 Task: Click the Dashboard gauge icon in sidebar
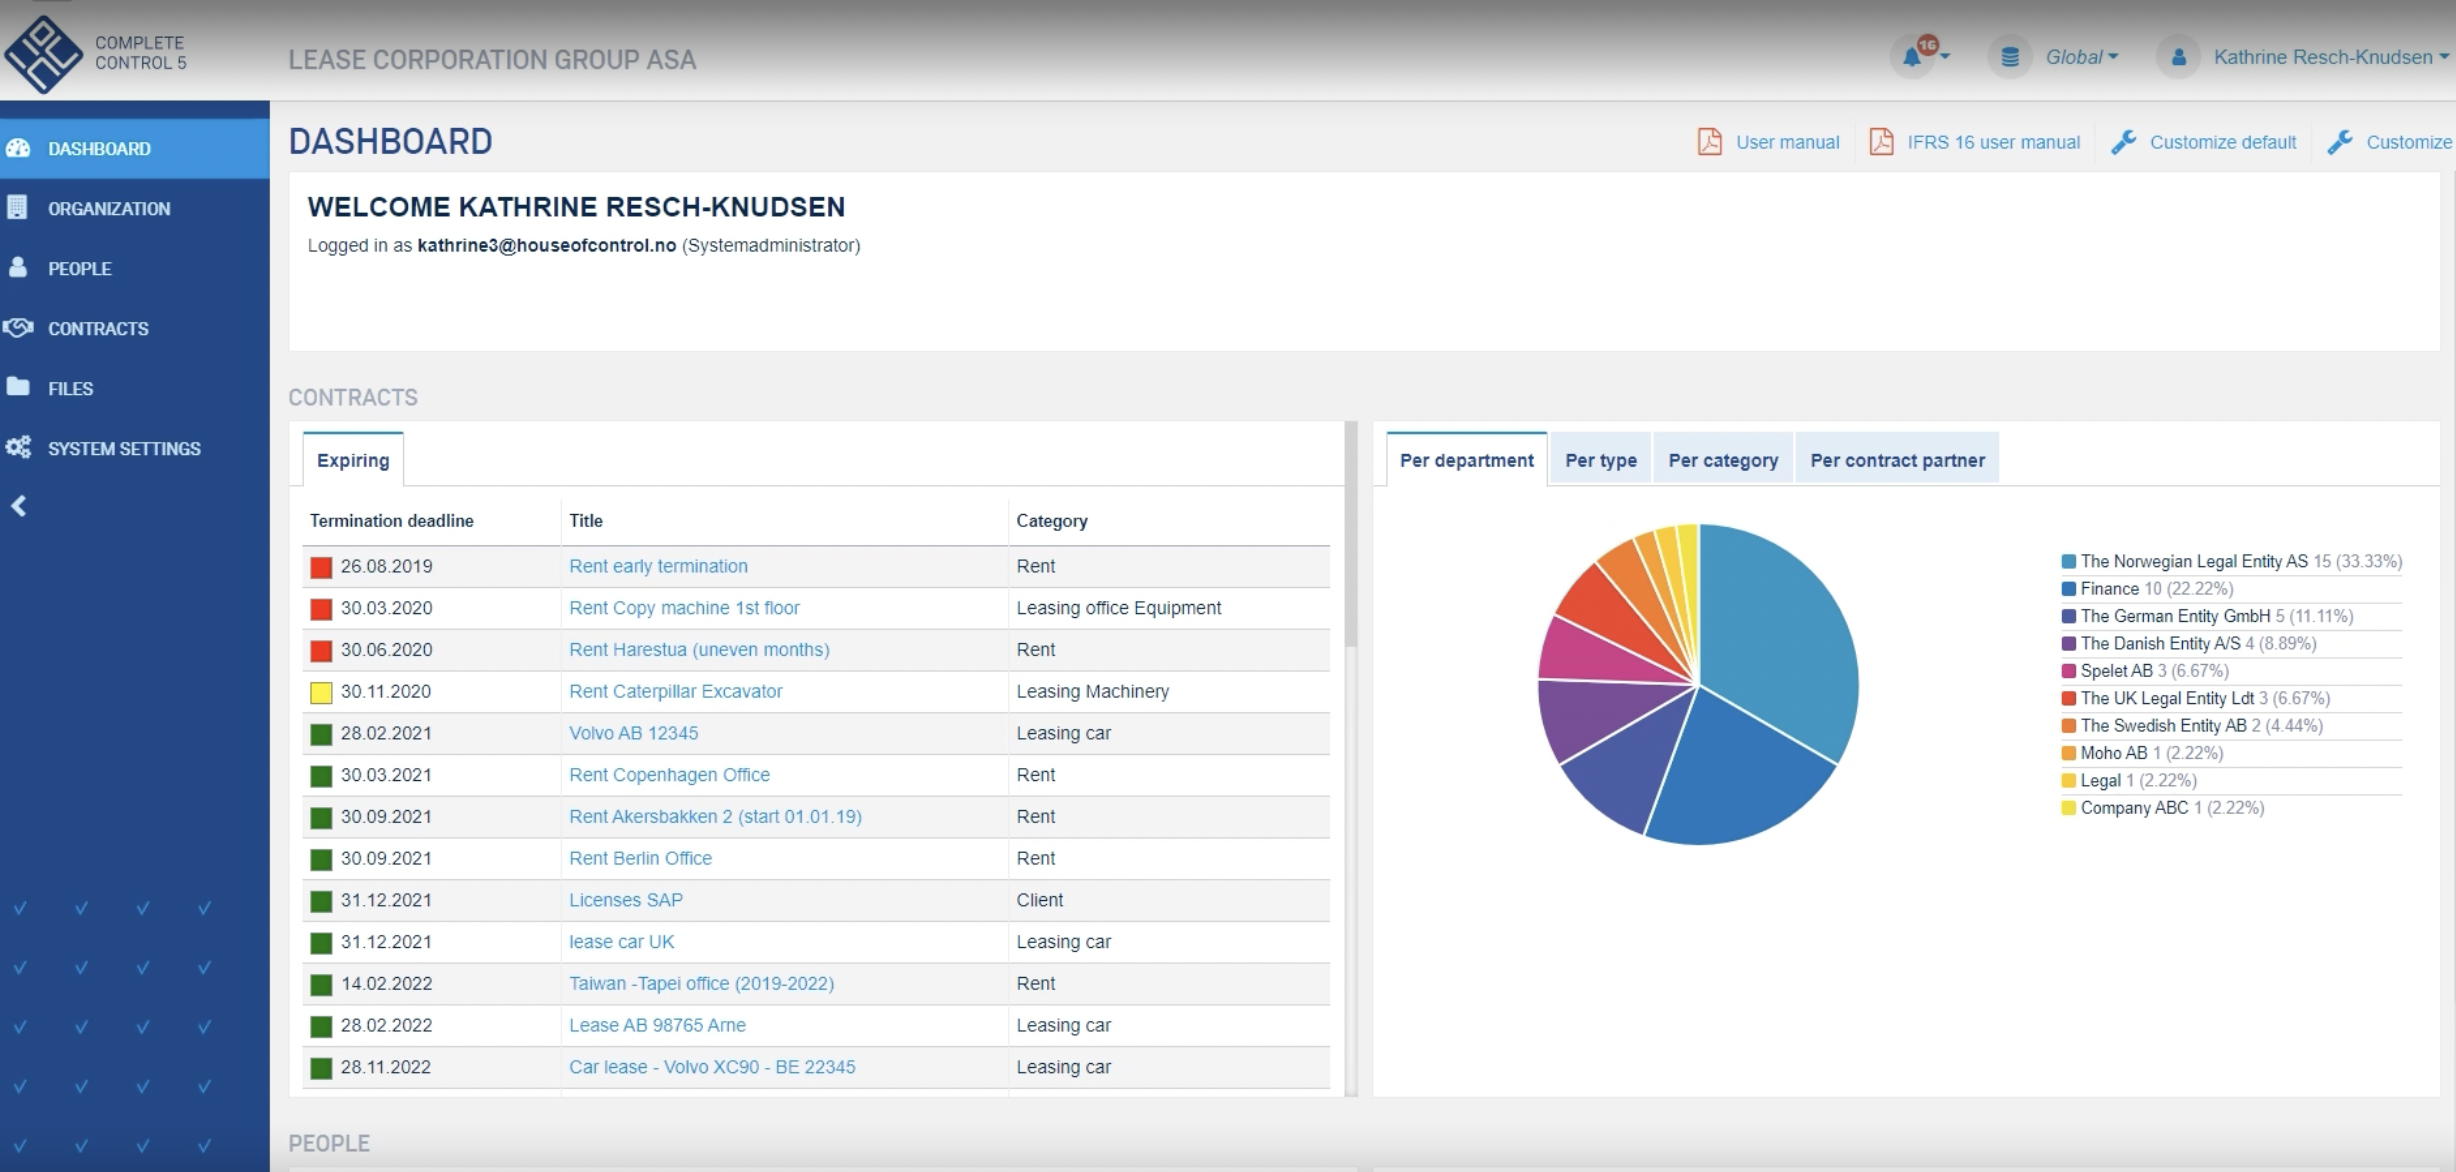click(x=18, y=148)
